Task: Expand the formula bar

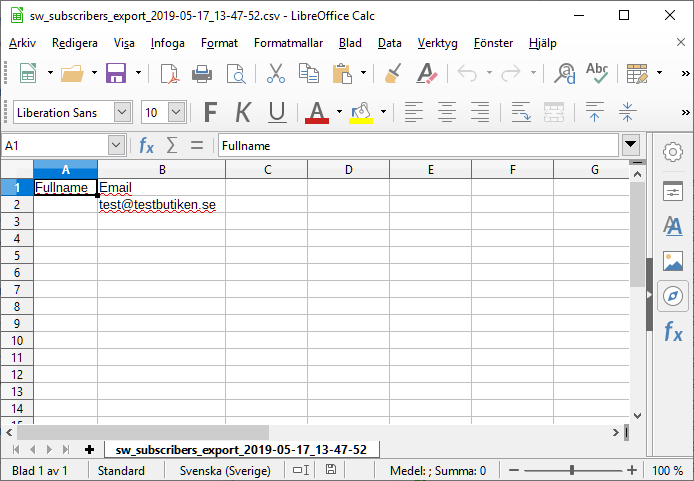Action: 630,144
